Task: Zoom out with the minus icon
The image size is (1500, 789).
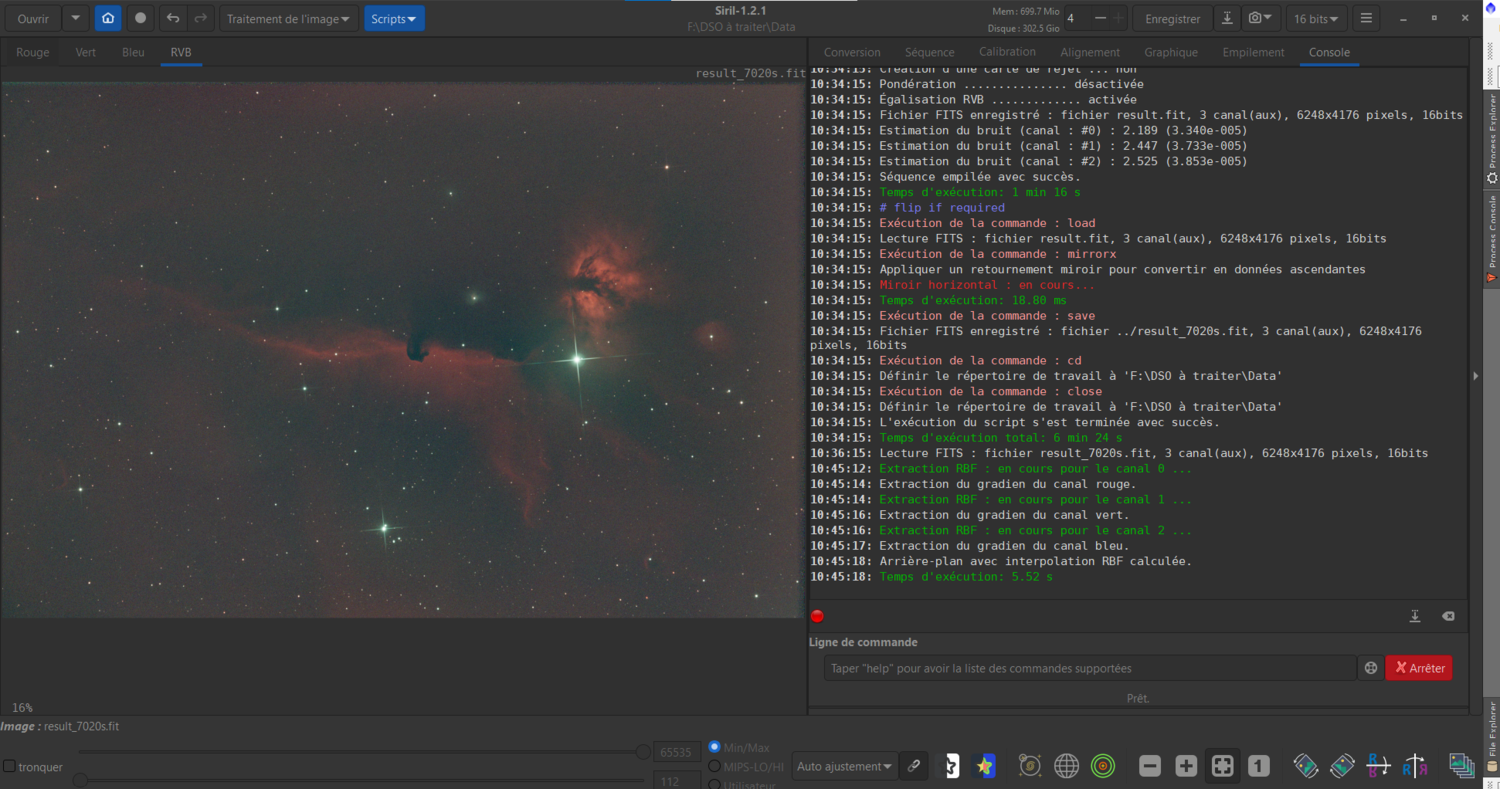Action: 1150,766
